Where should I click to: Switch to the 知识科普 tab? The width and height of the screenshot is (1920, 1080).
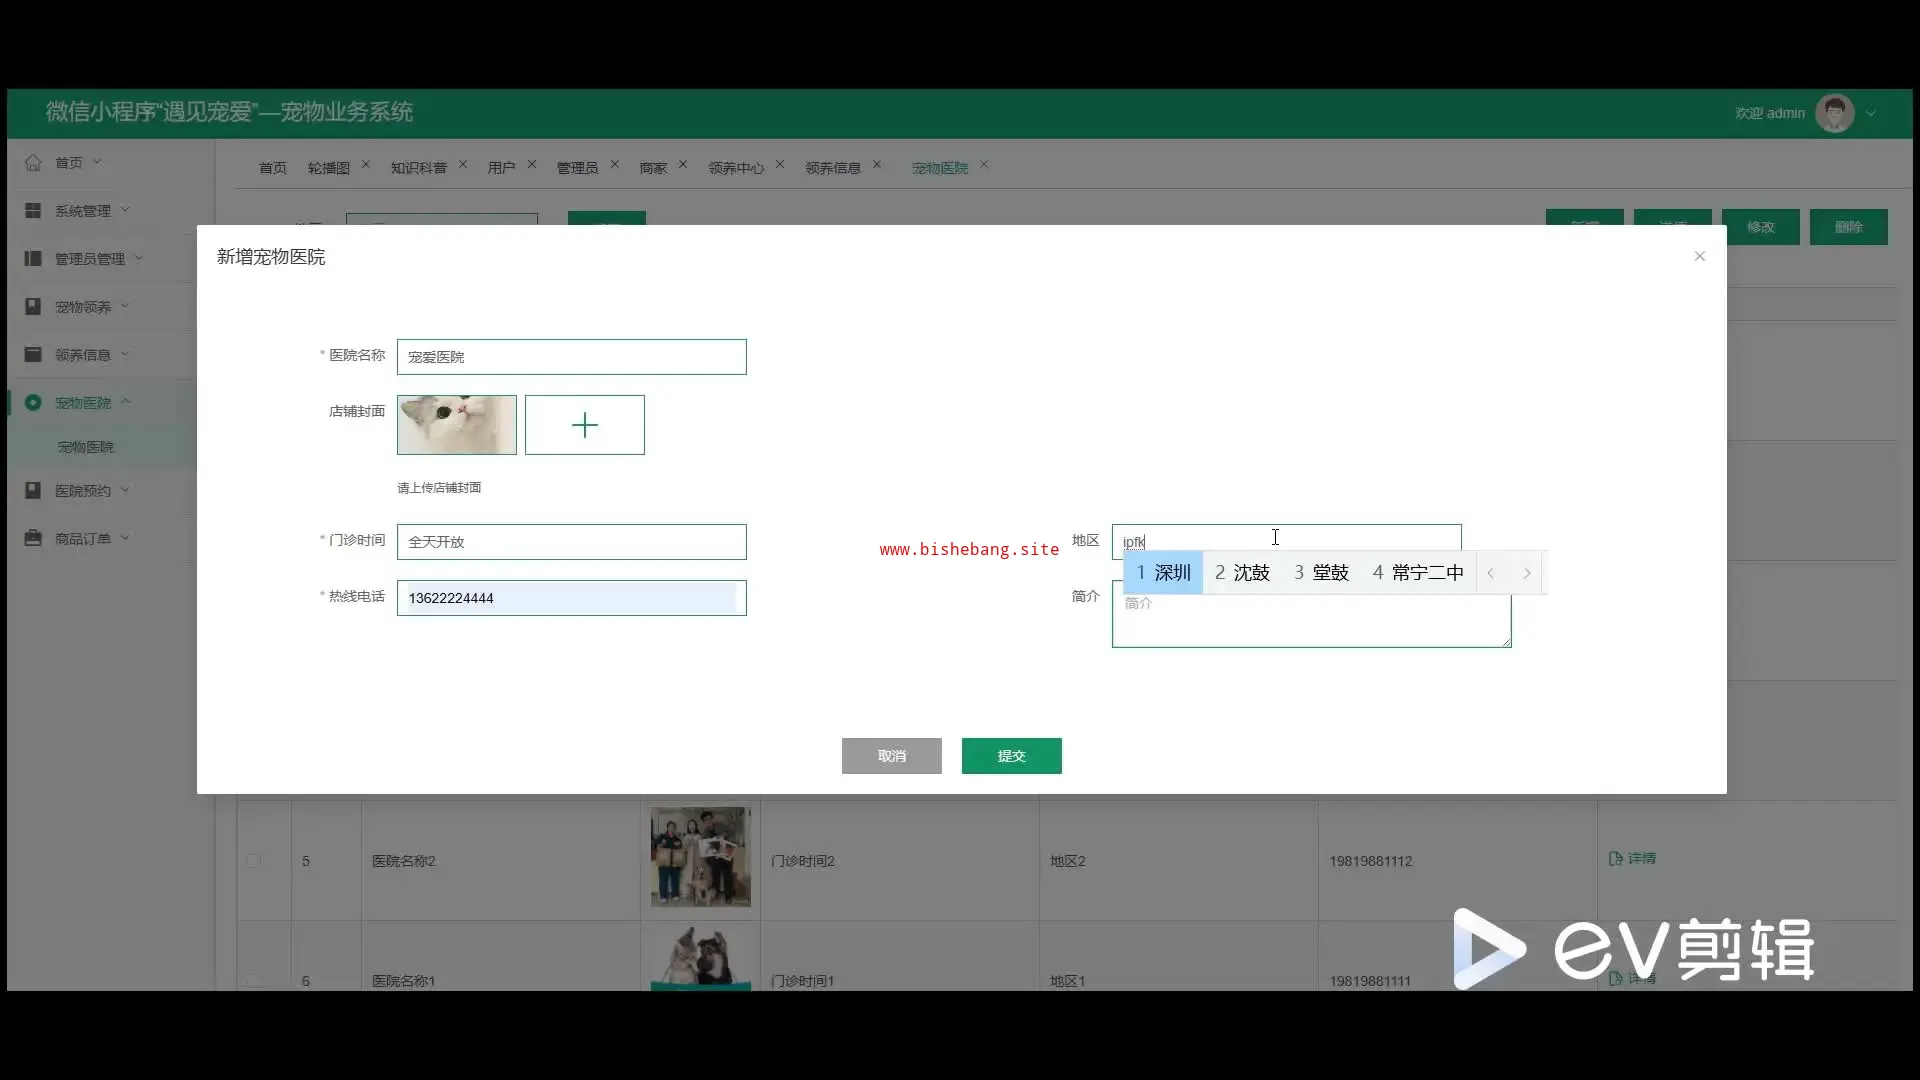coord(418,167)
